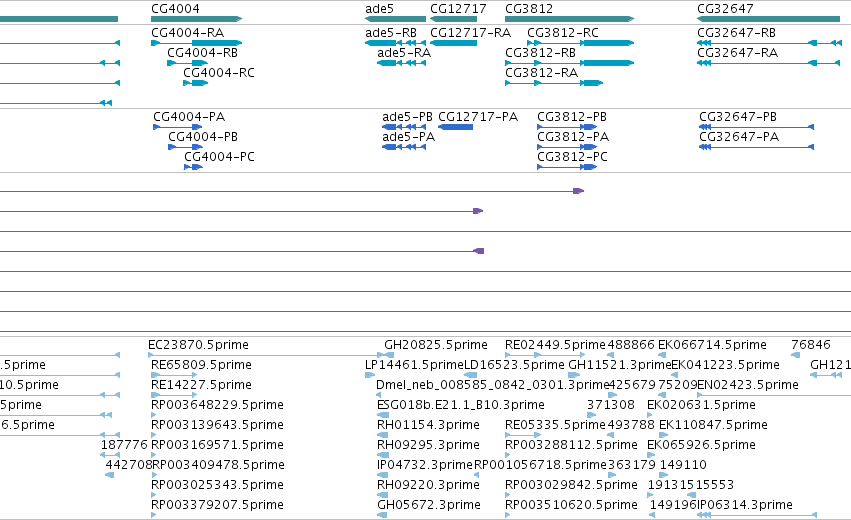This screenshot has height=520, width=851.
Task: Select EST EK065926.5prime
Action: coord(701,445)
